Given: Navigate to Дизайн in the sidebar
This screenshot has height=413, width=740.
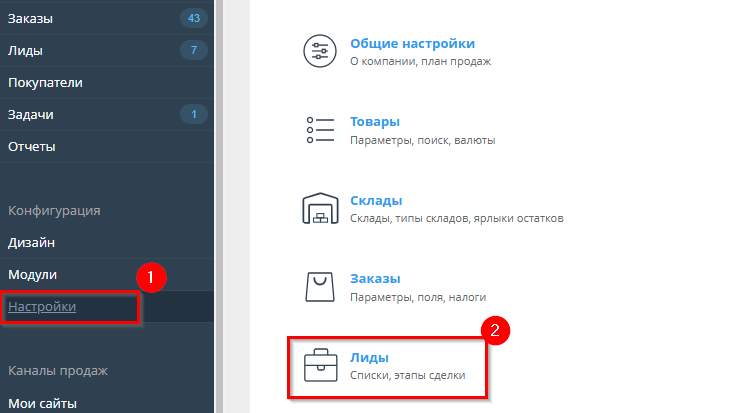Looking at the screenshot, I should tap(31, 242).
